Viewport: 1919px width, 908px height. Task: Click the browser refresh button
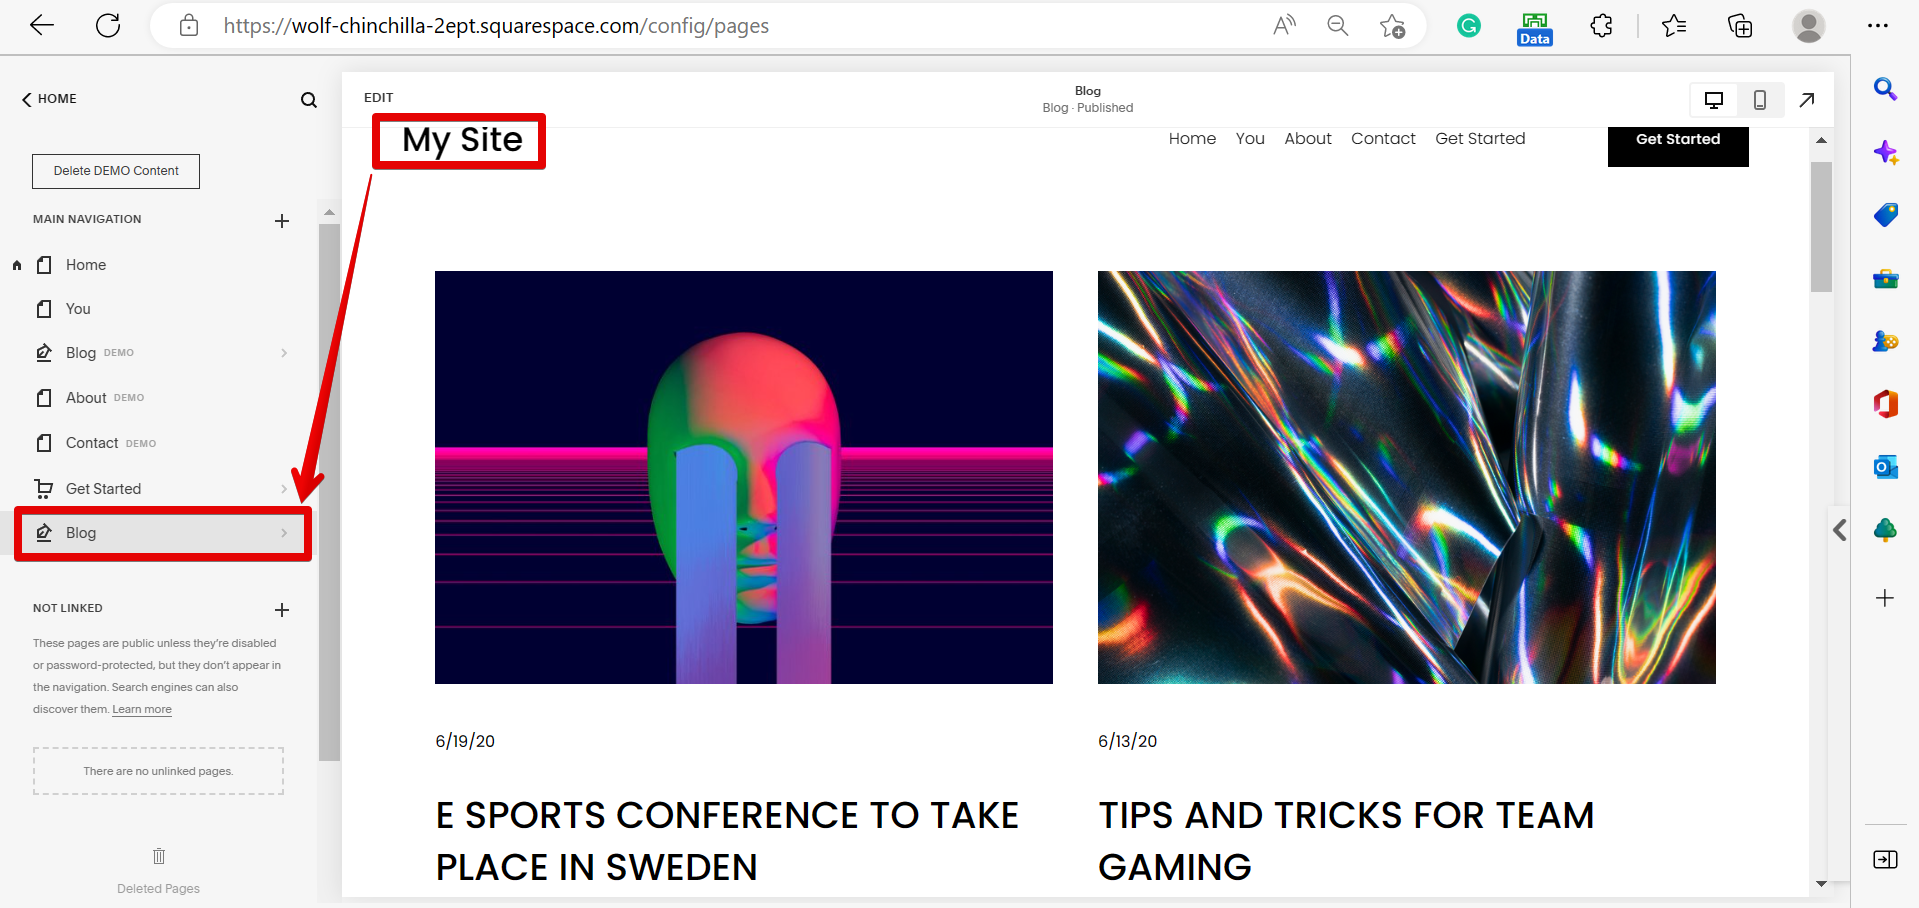coord(108,26)
